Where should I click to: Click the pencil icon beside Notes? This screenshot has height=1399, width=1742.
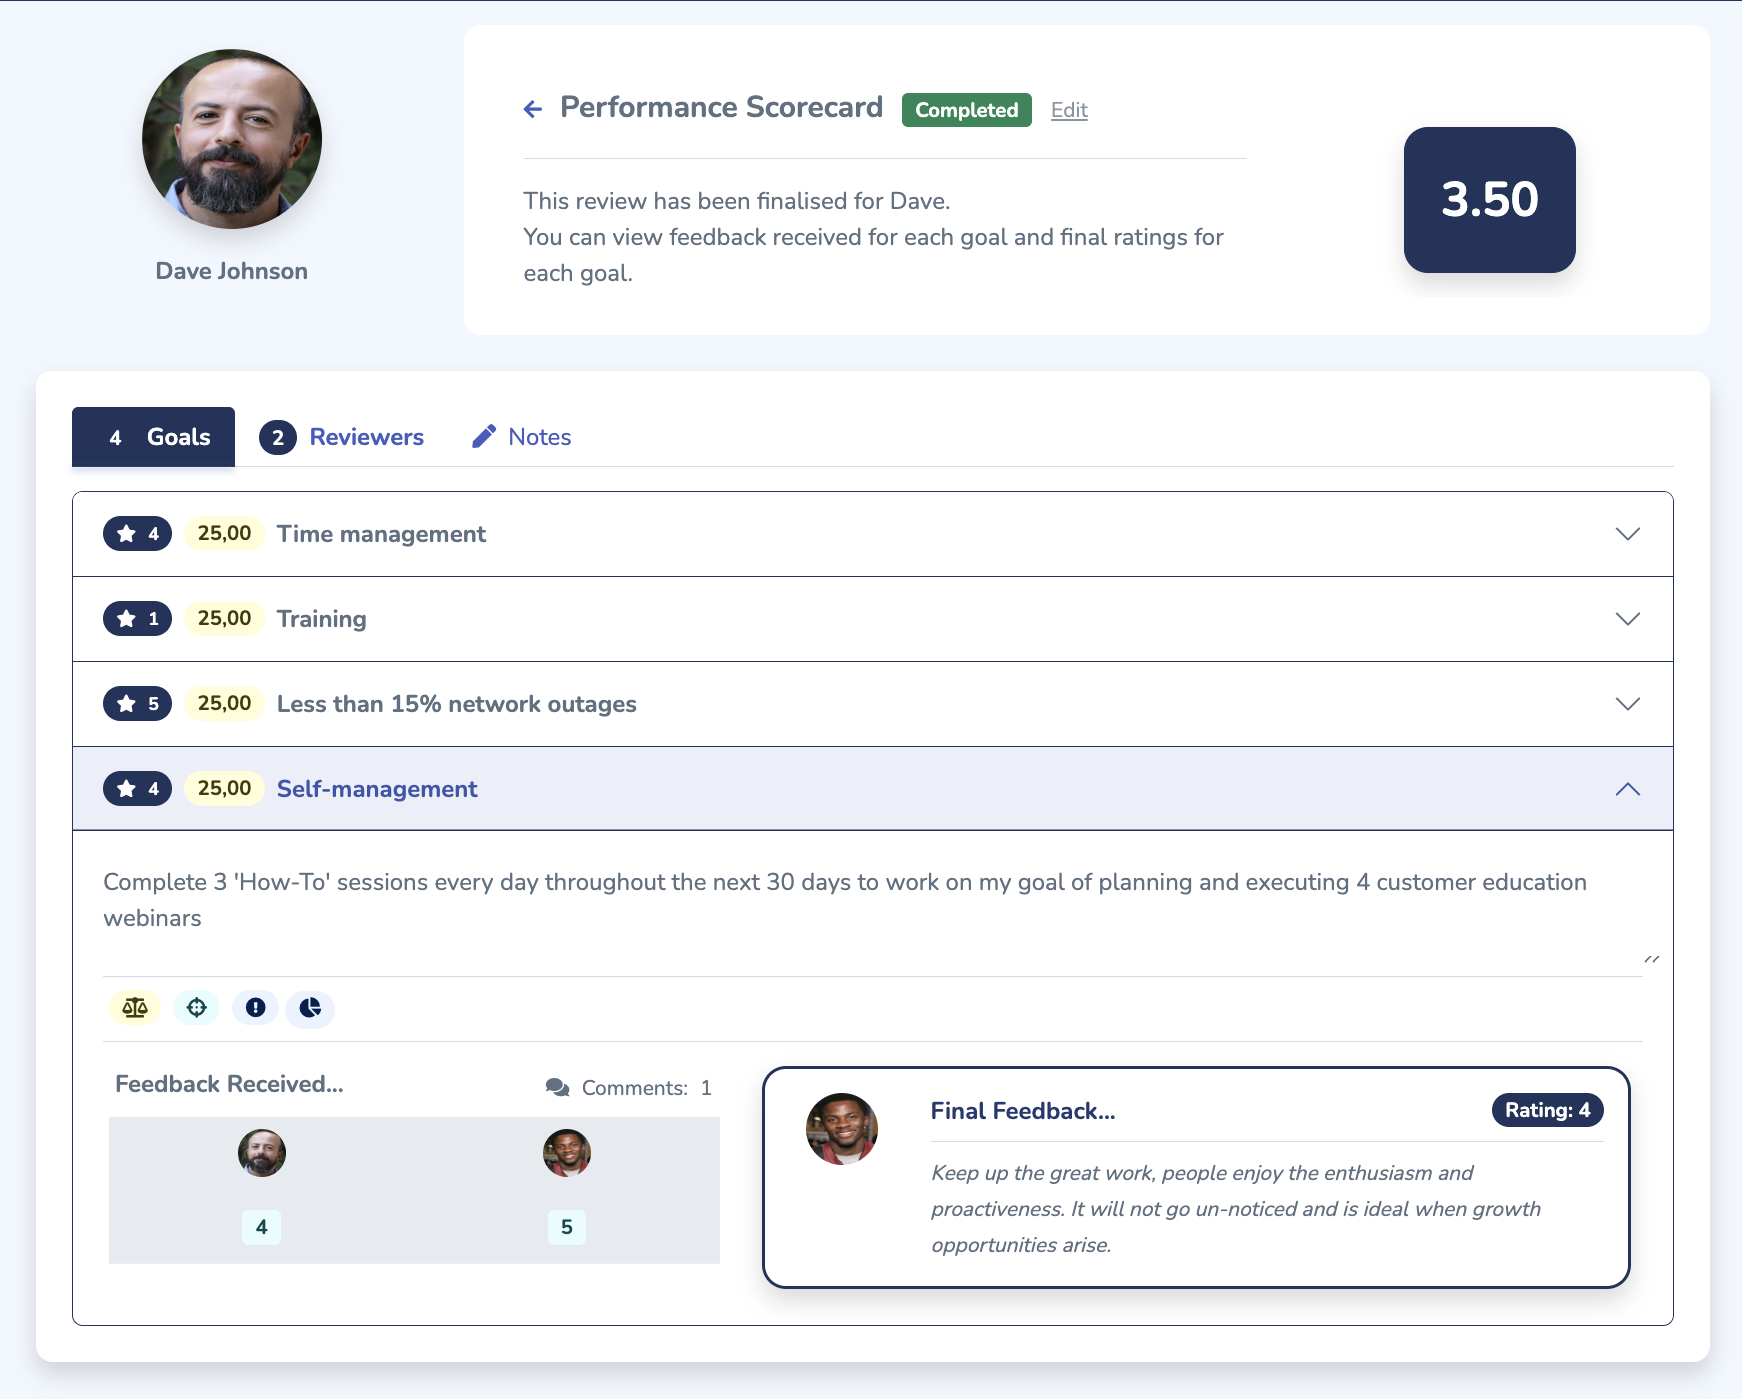[484, 436]
